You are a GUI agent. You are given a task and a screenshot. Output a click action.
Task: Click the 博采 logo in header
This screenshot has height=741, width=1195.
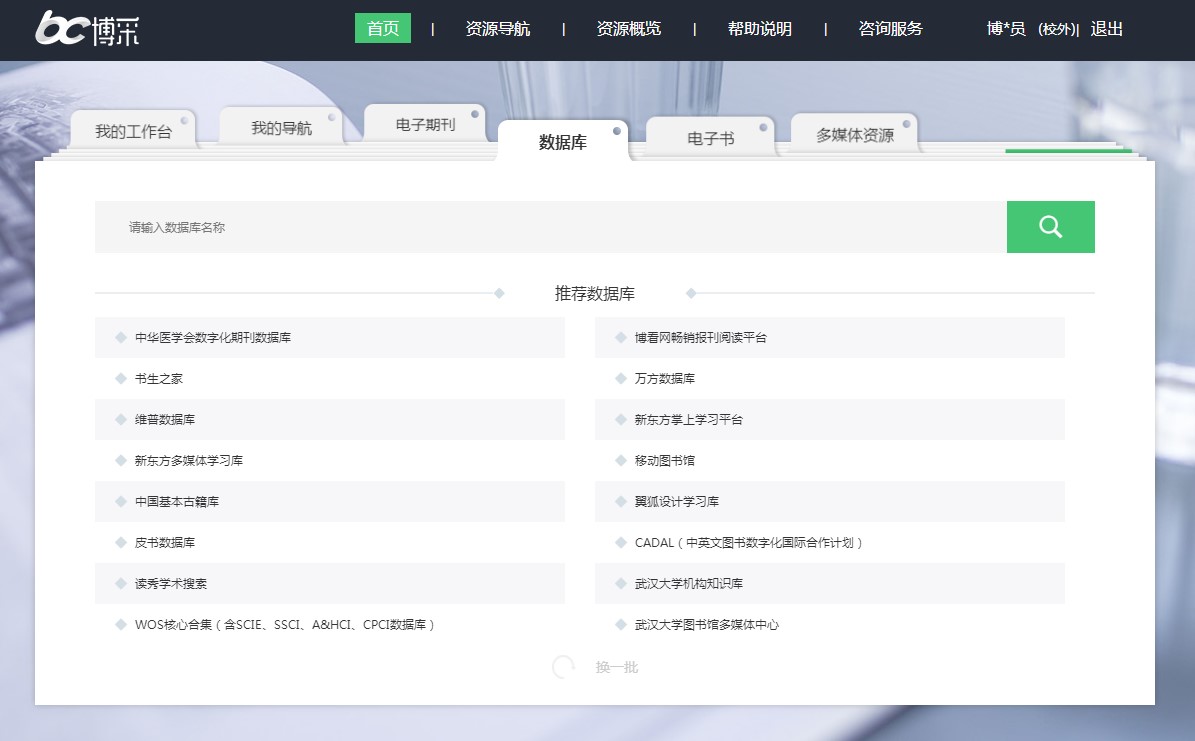point(87,29)
